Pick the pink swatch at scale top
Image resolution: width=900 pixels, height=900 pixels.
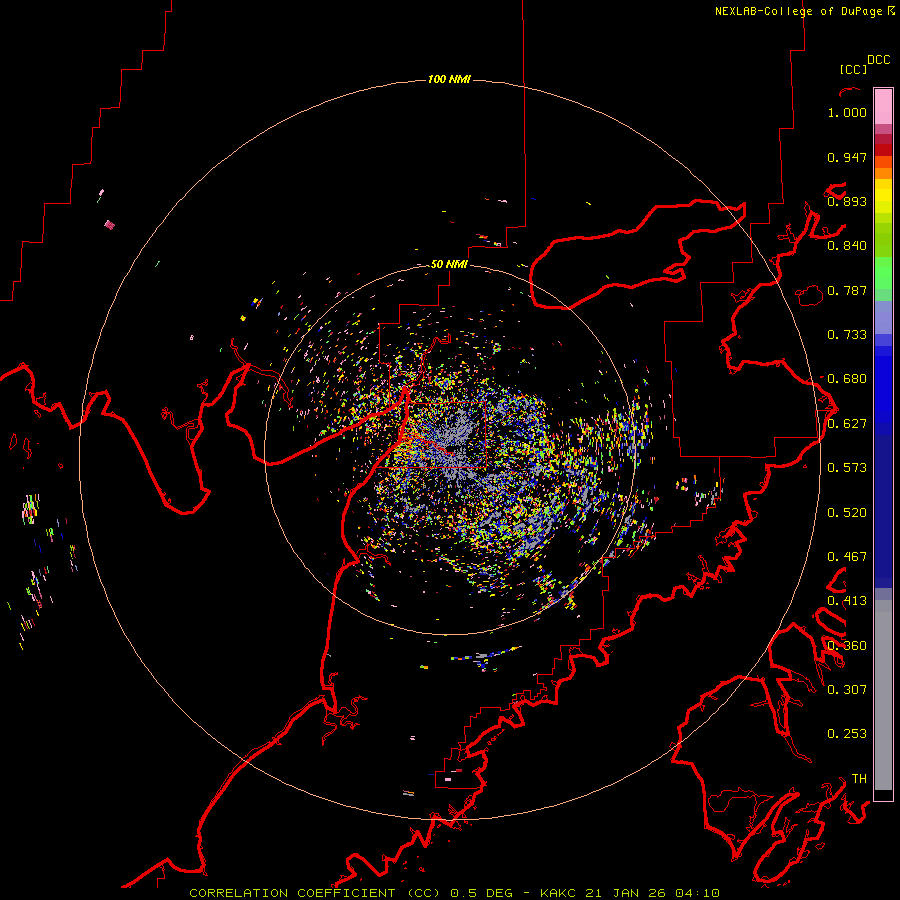click(x=883, y=107)
